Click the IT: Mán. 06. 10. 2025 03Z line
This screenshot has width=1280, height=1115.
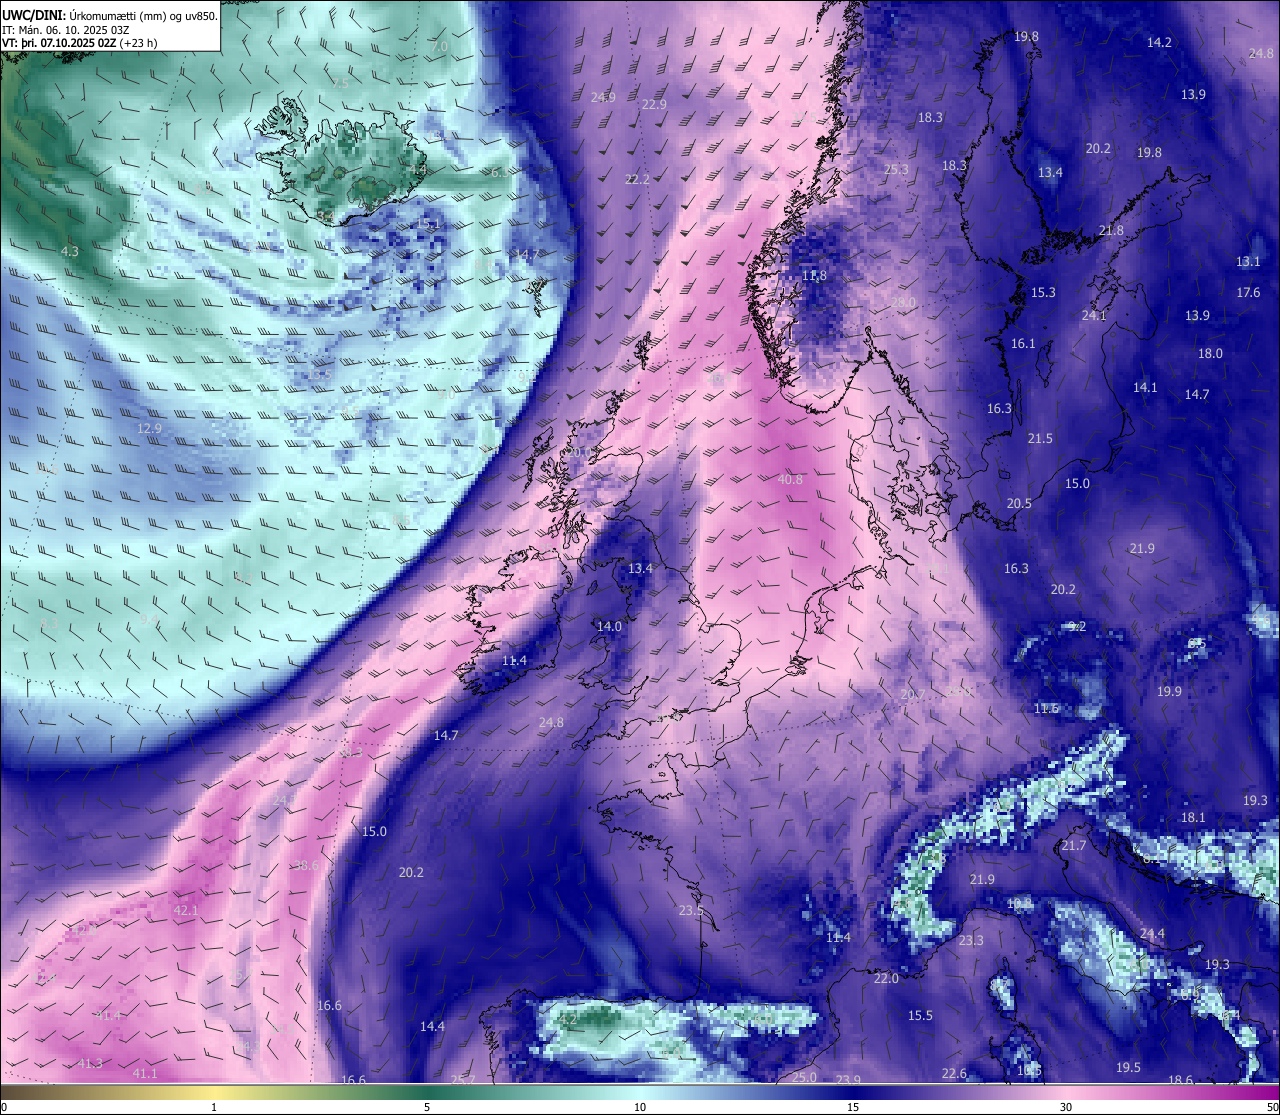tap(66, 30)
